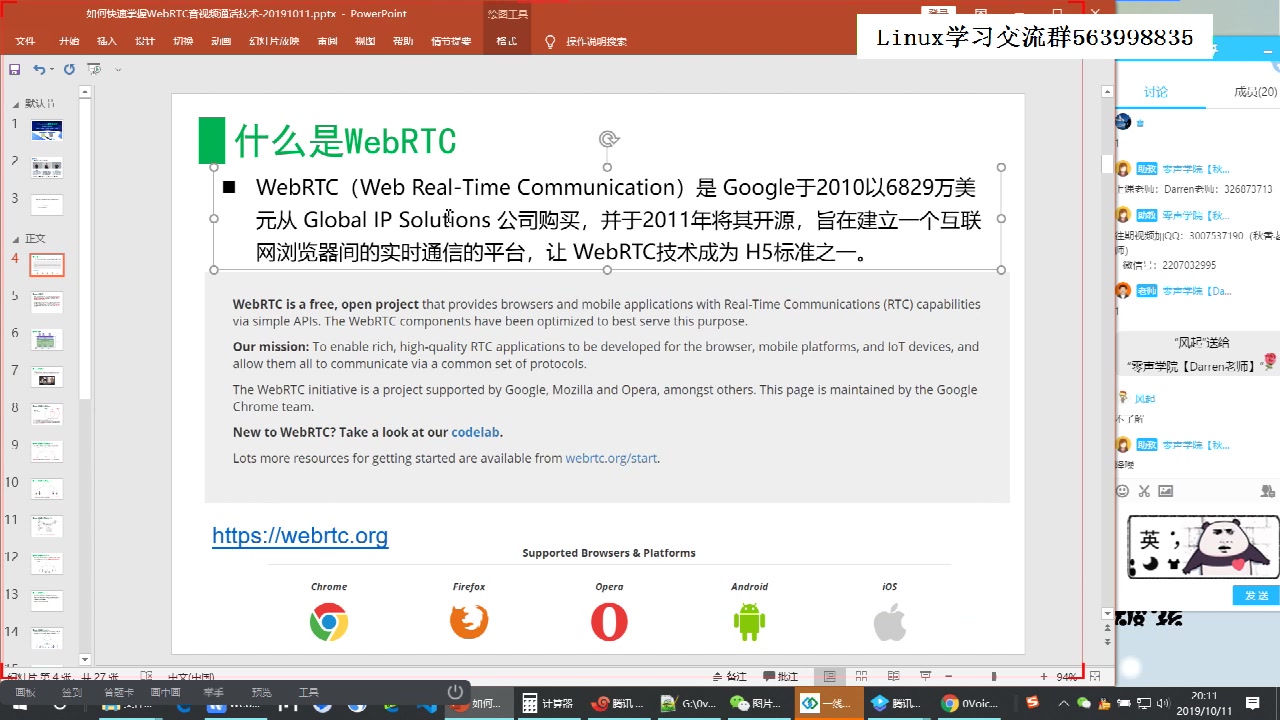Switch to the 开始 (Home) ribbon tab

click(69, 42)
